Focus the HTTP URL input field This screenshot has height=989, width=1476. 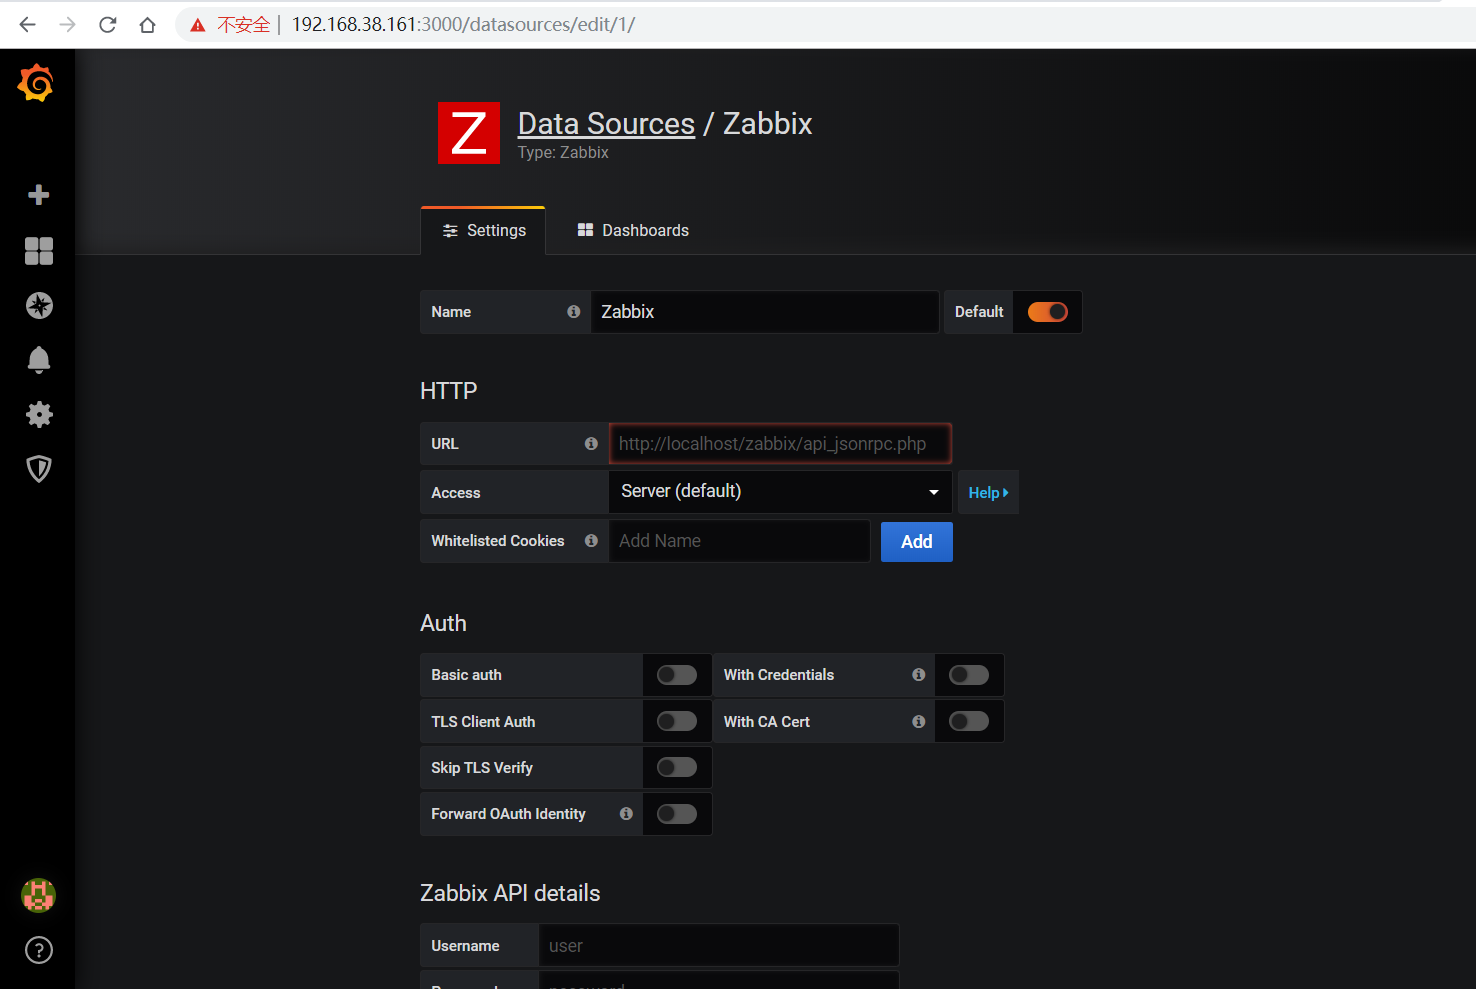[780, 444]
